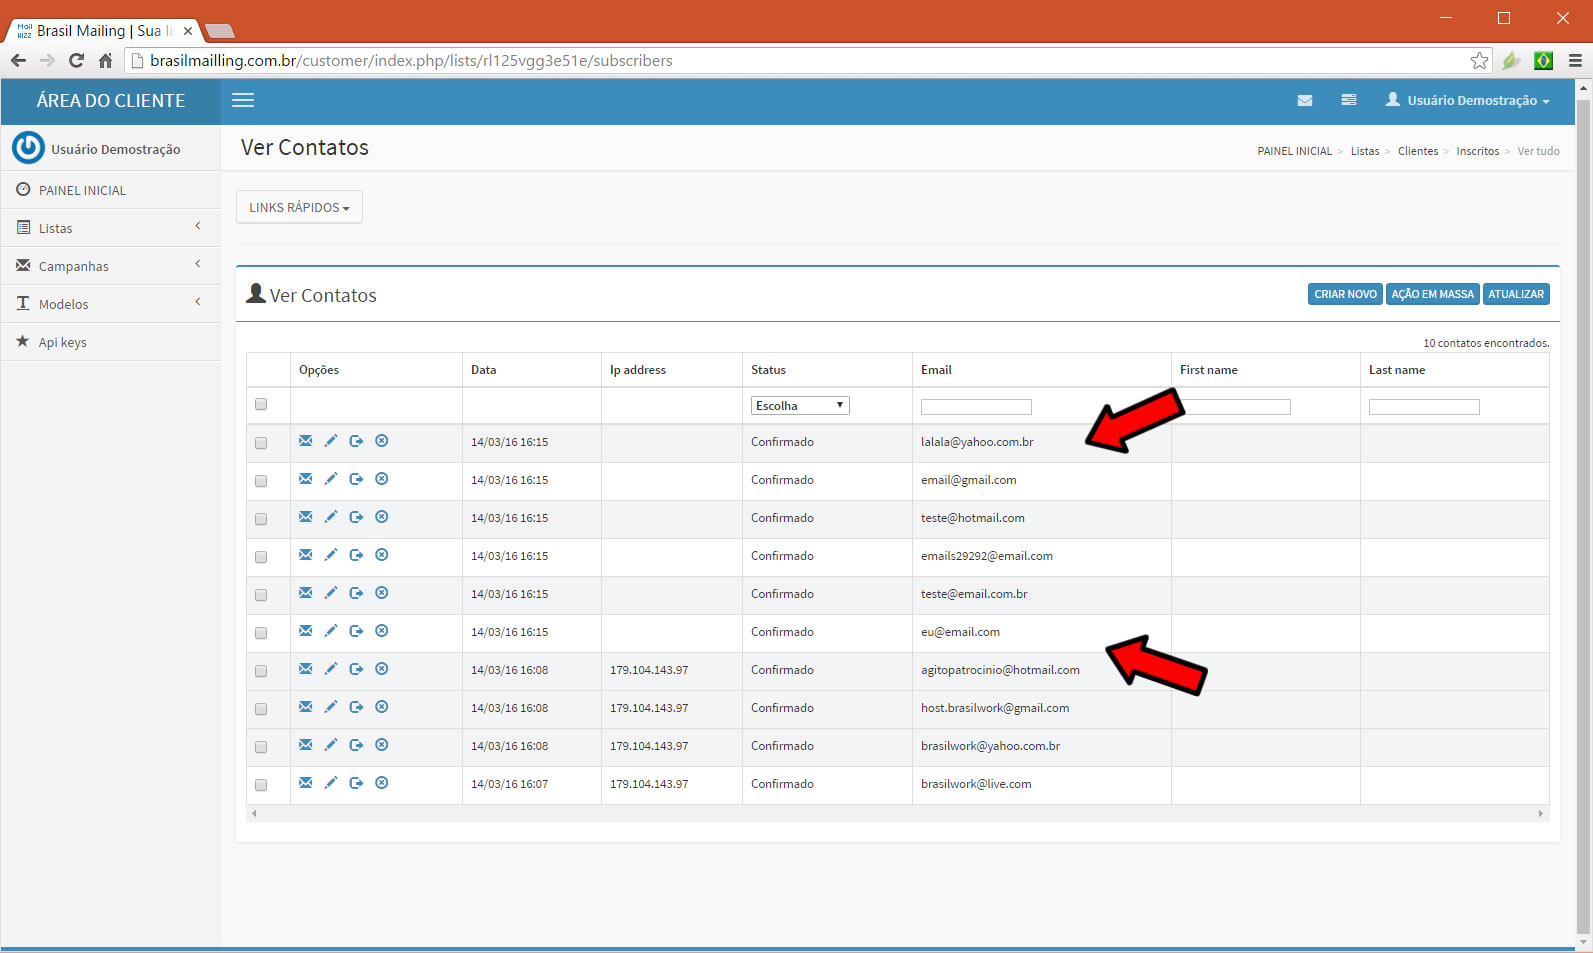Viewport: 1593px width, 953px height.
Task: Click the AÇÃO EM MASSA button
Action: tap(1432, 294)
